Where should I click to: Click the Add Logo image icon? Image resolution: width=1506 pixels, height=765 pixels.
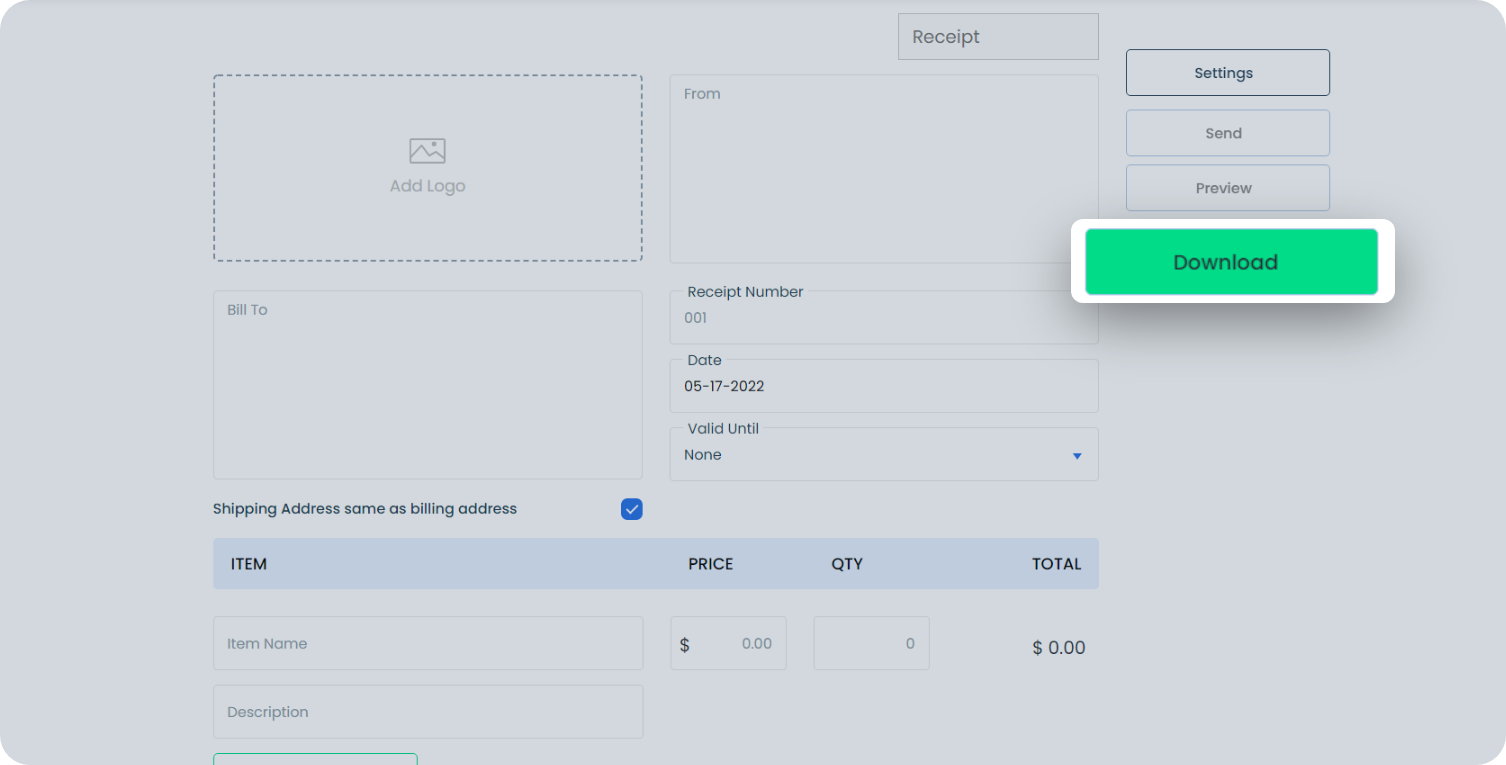(427, 149)
